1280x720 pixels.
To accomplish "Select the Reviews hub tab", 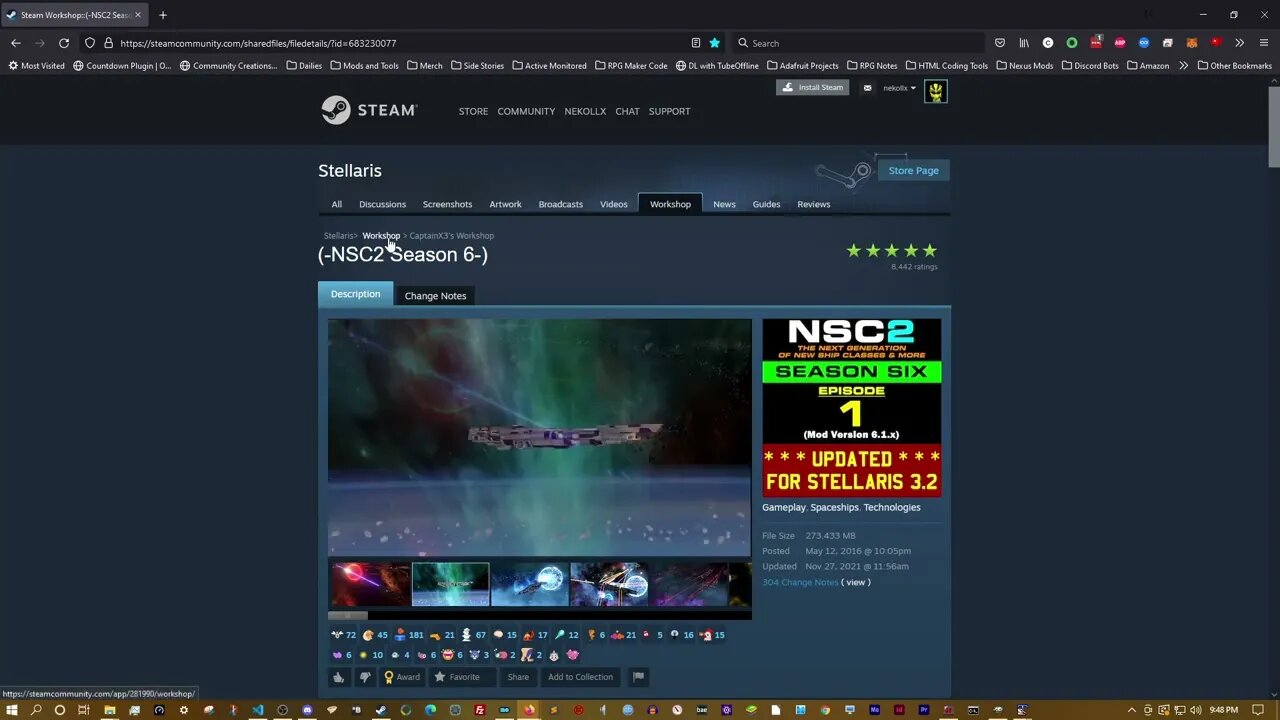I will (x=813, y=204).
